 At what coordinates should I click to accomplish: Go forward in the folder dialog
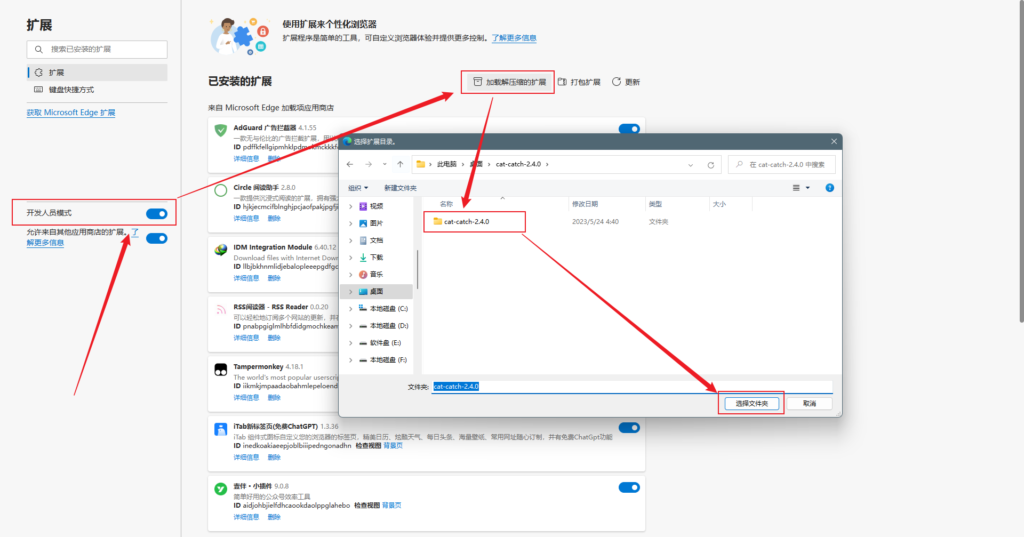368,165
